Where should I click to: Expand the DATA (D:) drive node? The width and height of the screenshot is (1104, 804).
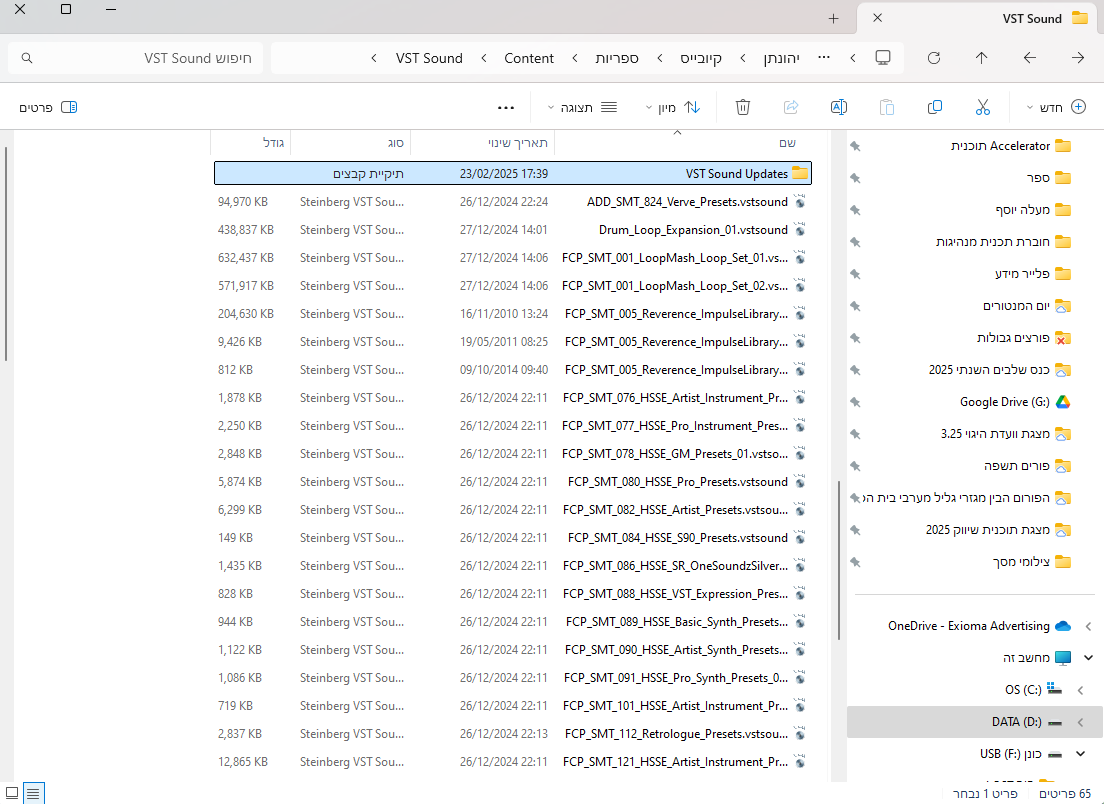[x=1081, y=722]
